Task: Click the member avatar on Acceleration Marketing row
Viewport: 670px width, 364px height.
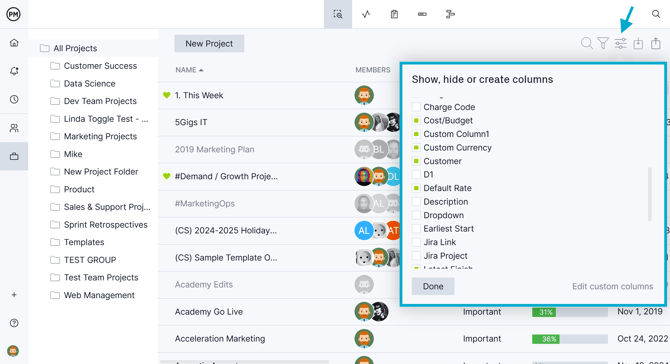Action: point(364,339)
